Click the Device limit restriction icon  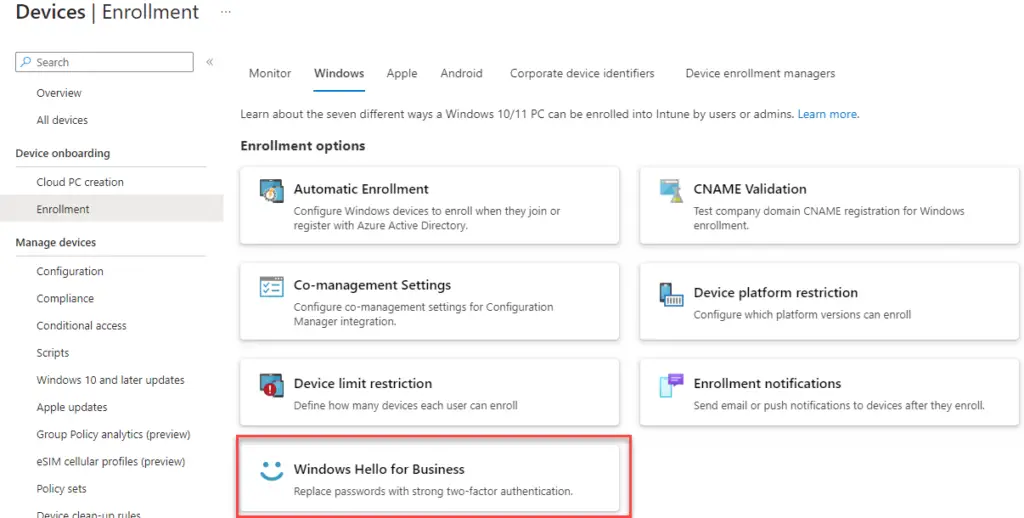point(271,384)
